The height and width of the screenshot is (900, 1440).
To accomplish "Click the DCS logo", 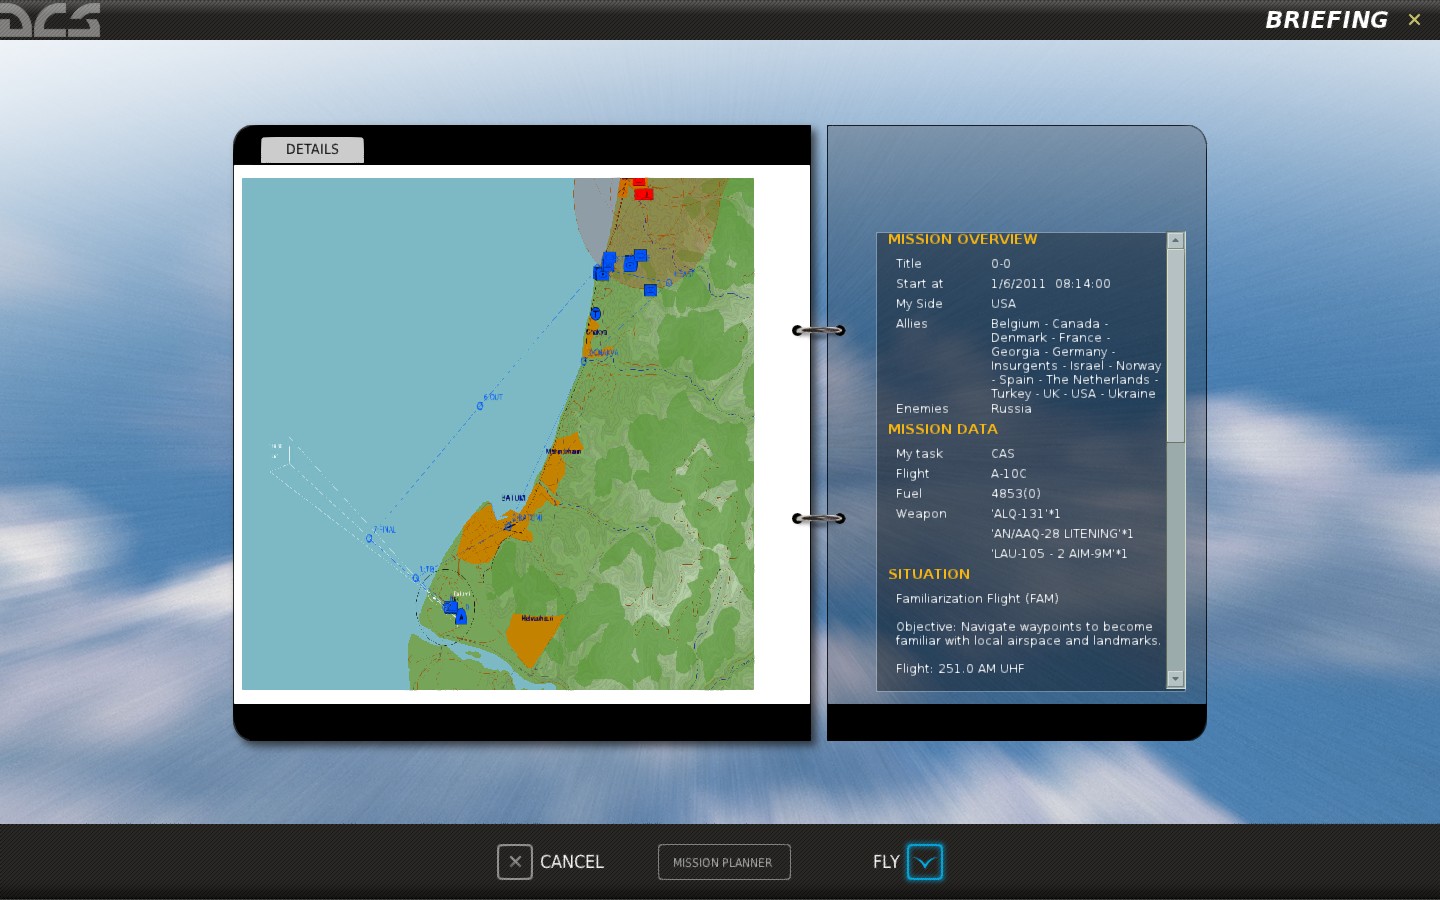I will click(50, 19).
